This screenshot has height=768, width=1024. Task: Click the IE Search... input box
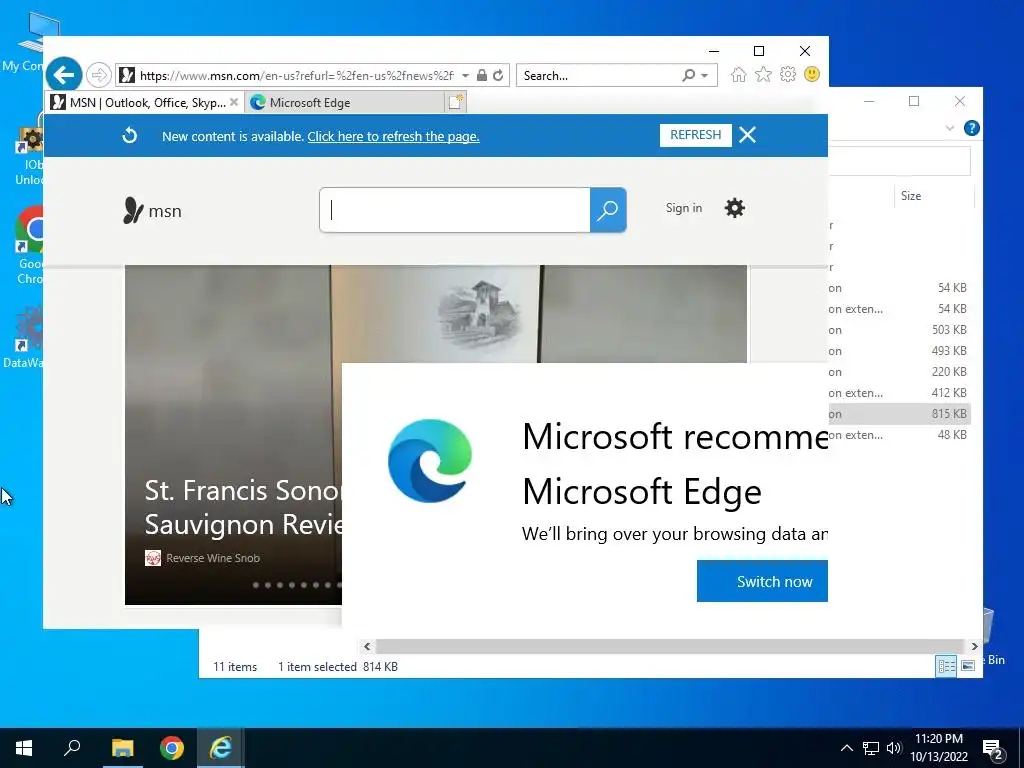598,75
